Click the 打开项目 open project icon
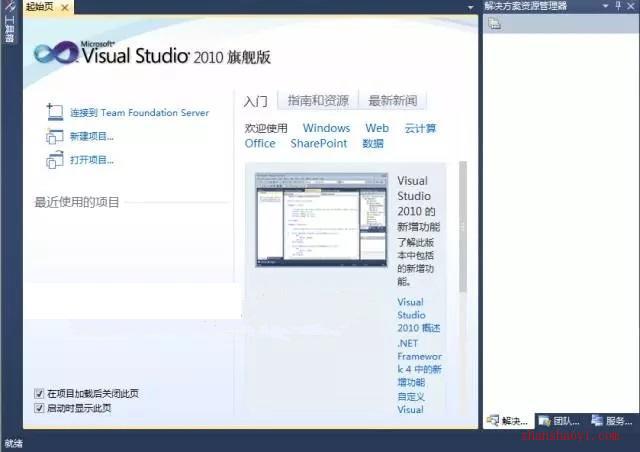This screenshot has width=640, height=452. point(55,160)
